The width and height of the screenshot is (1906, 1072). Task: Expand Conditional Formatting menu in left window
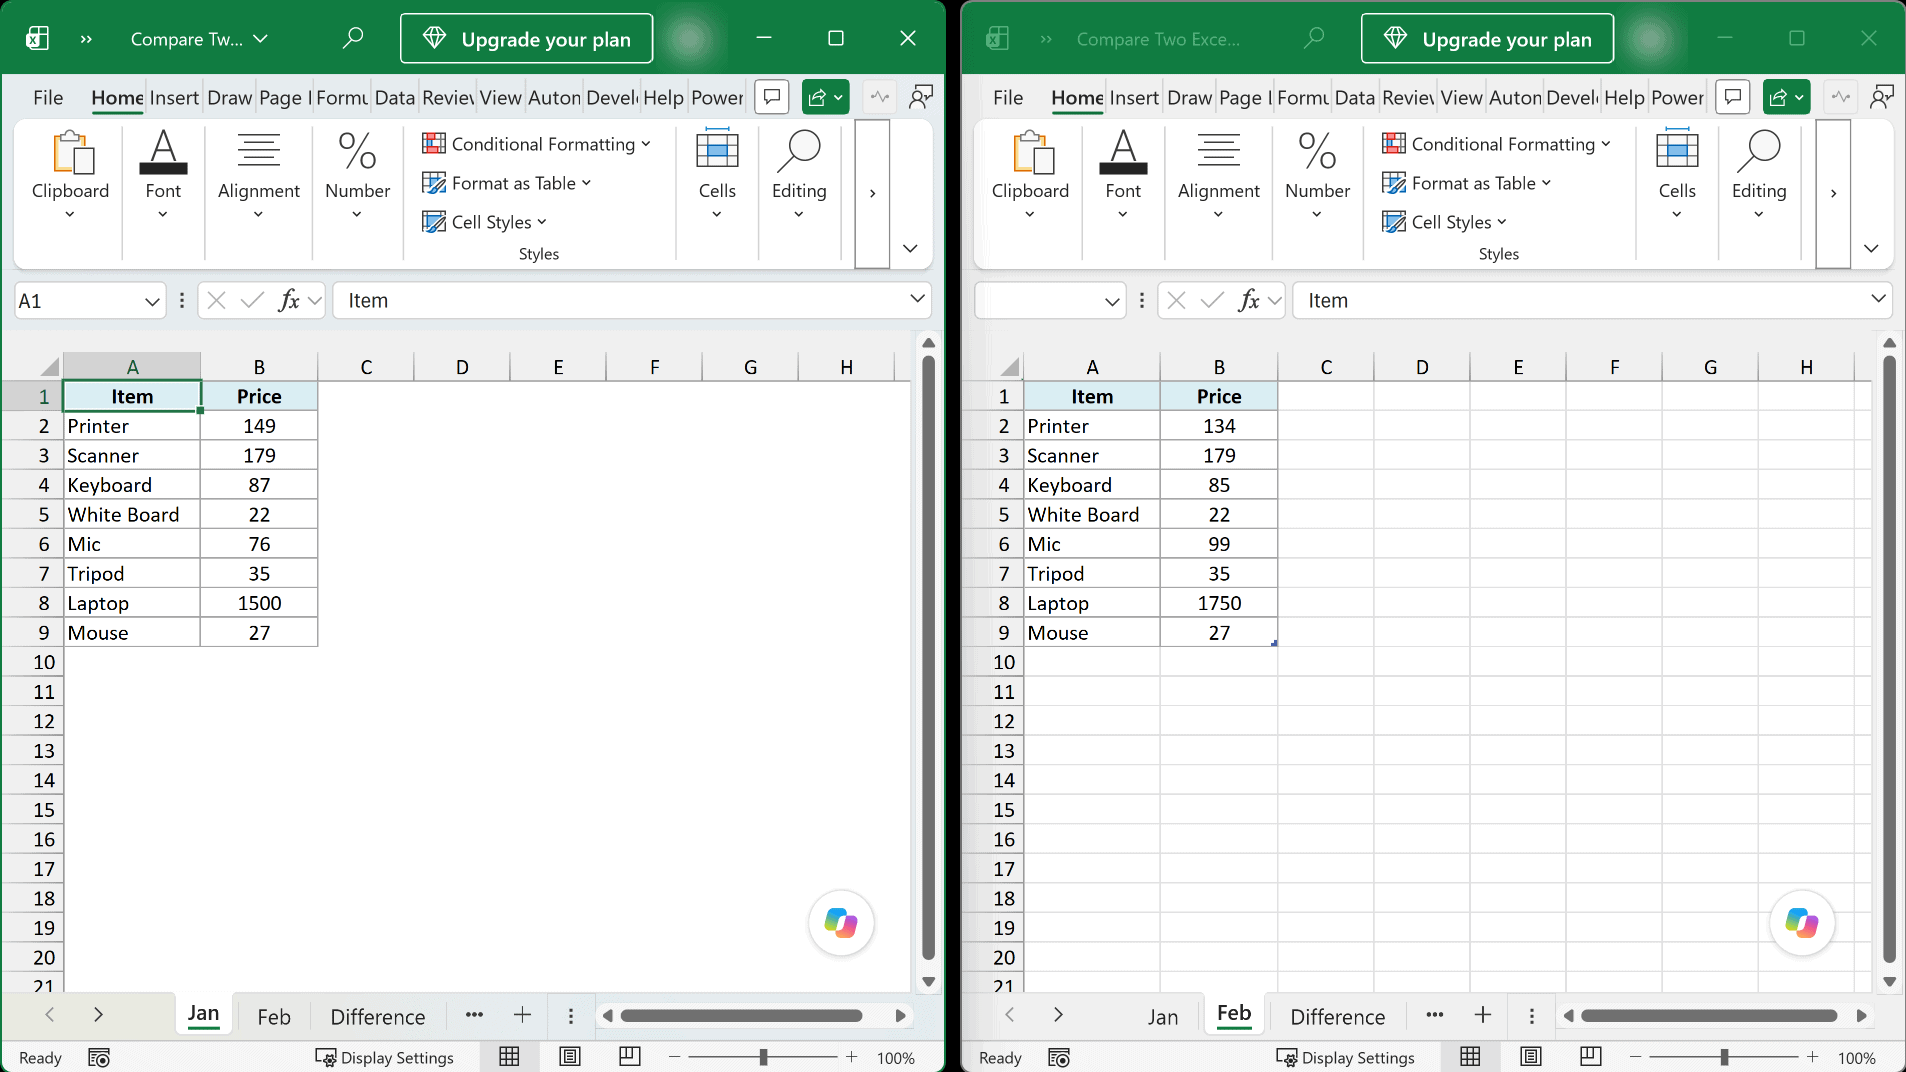tap(536, 144)
